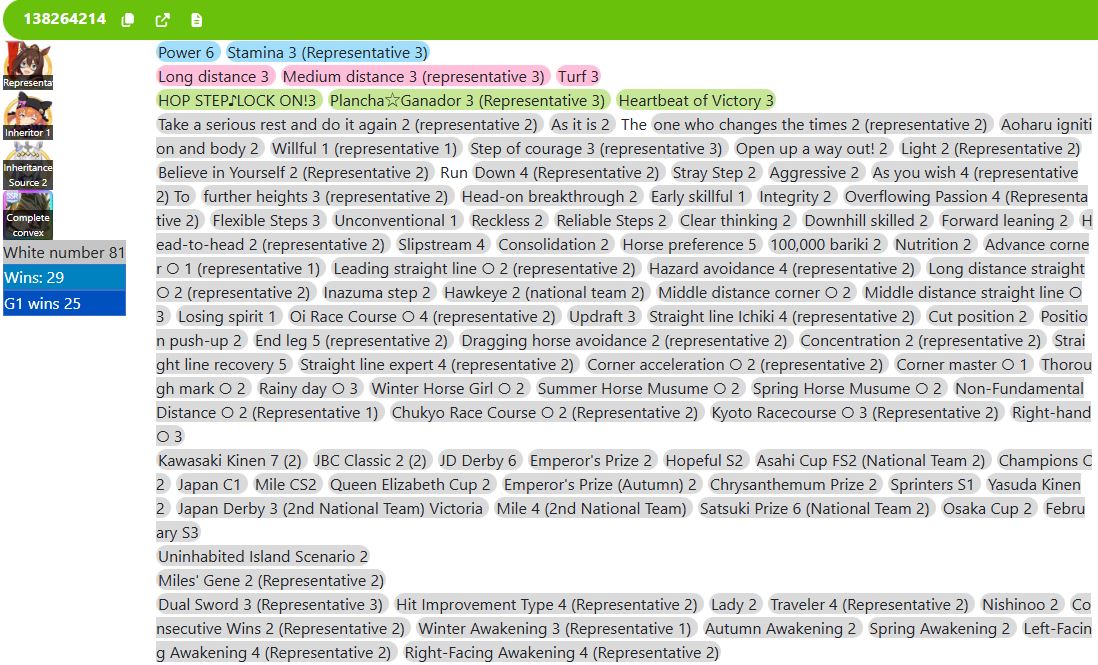Click the blue Power 6 tag
The image size is (1098, 665).
click(x=186, y=52)
